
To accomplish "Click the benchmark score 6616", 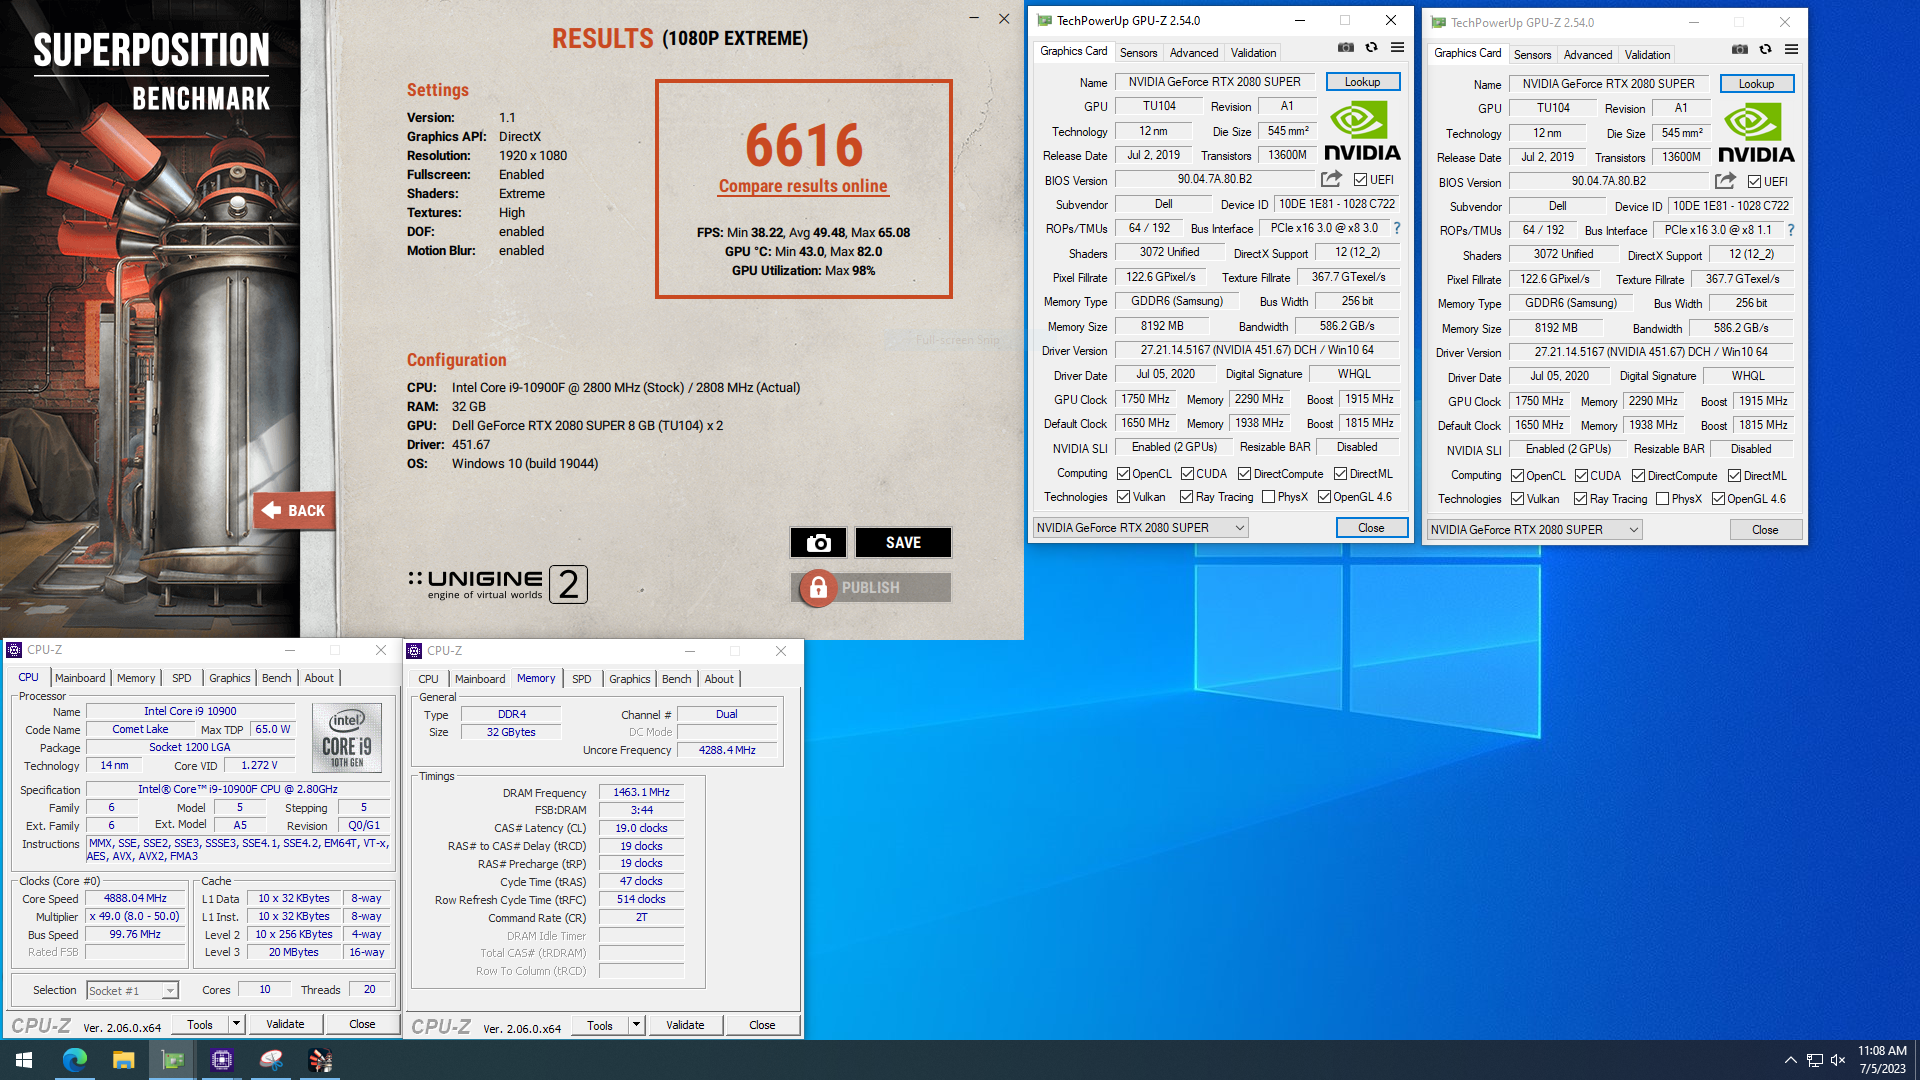I will tap(803, 145).
